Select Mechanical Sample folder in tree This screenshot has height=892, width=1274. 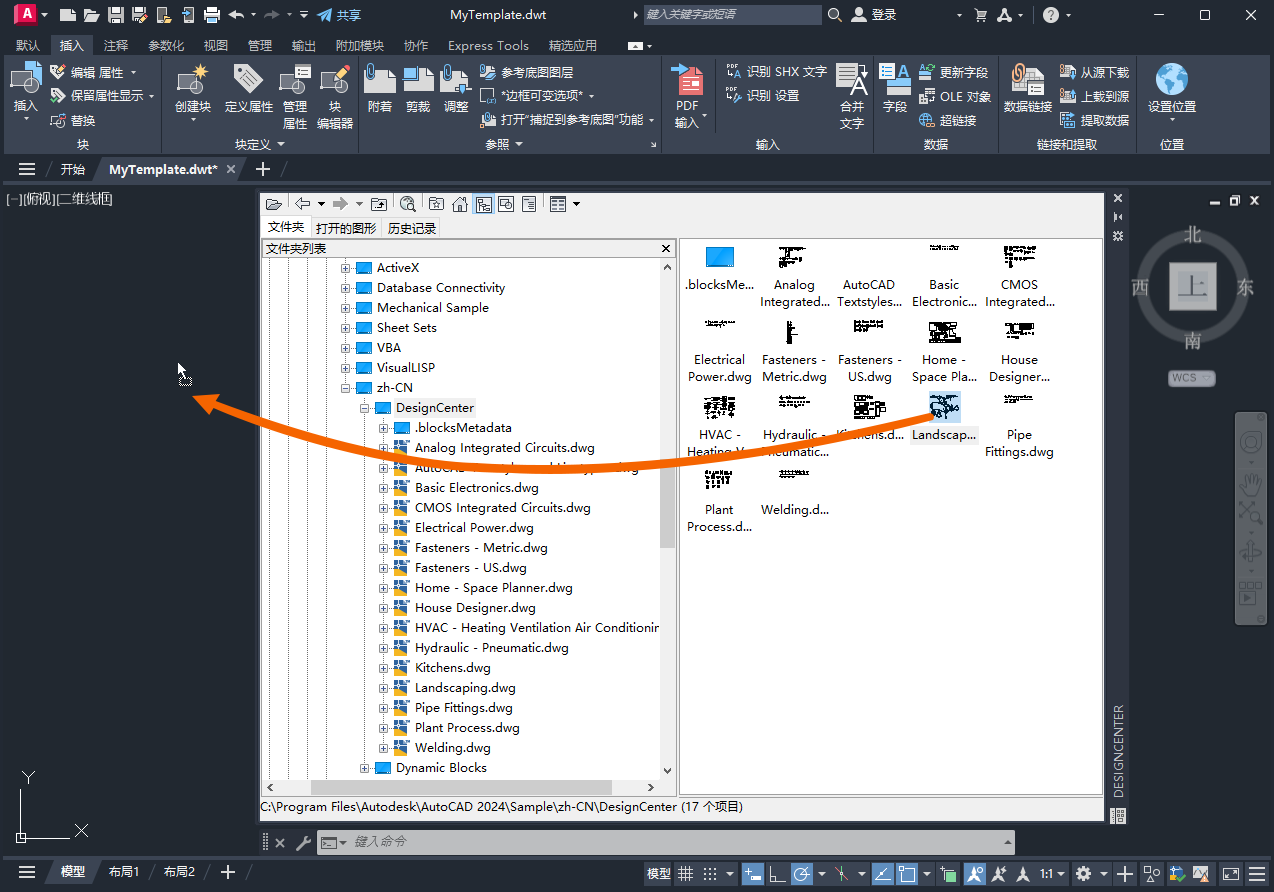(x=432, y=308)
